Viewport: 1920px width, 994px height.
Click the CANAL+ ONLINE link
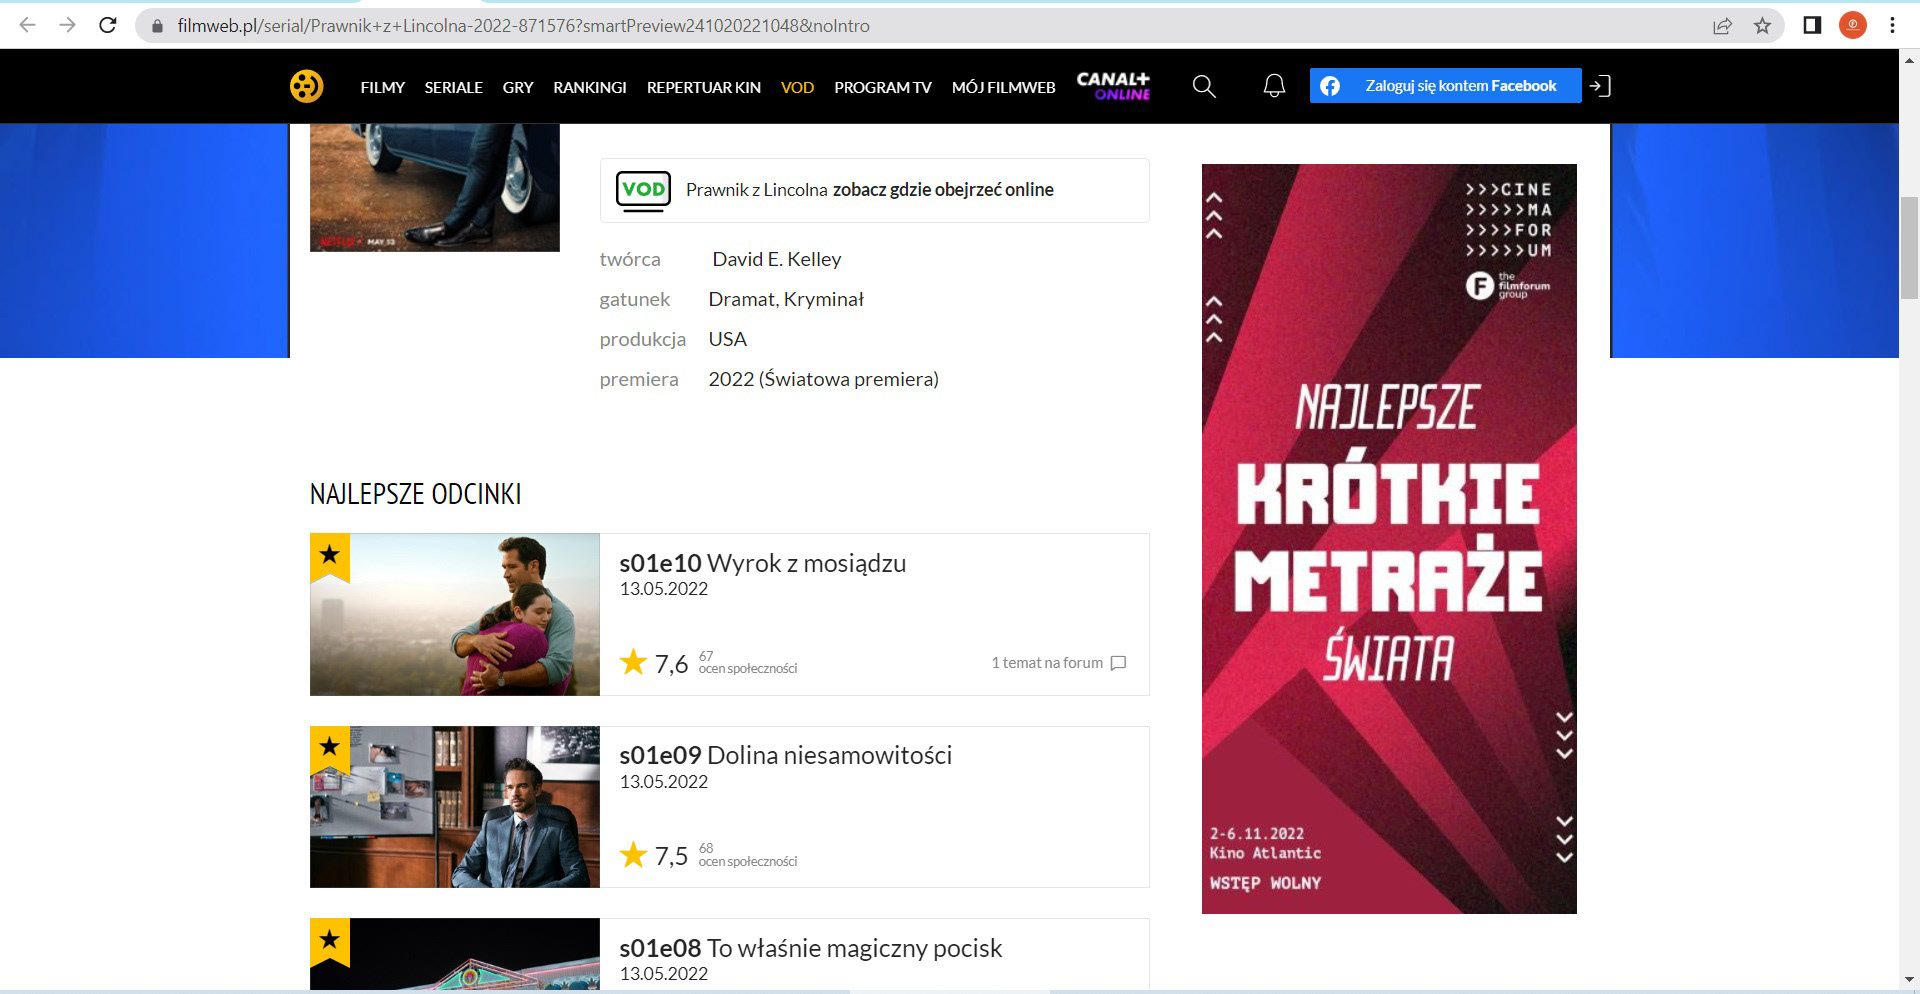[x=1113, y=86]
